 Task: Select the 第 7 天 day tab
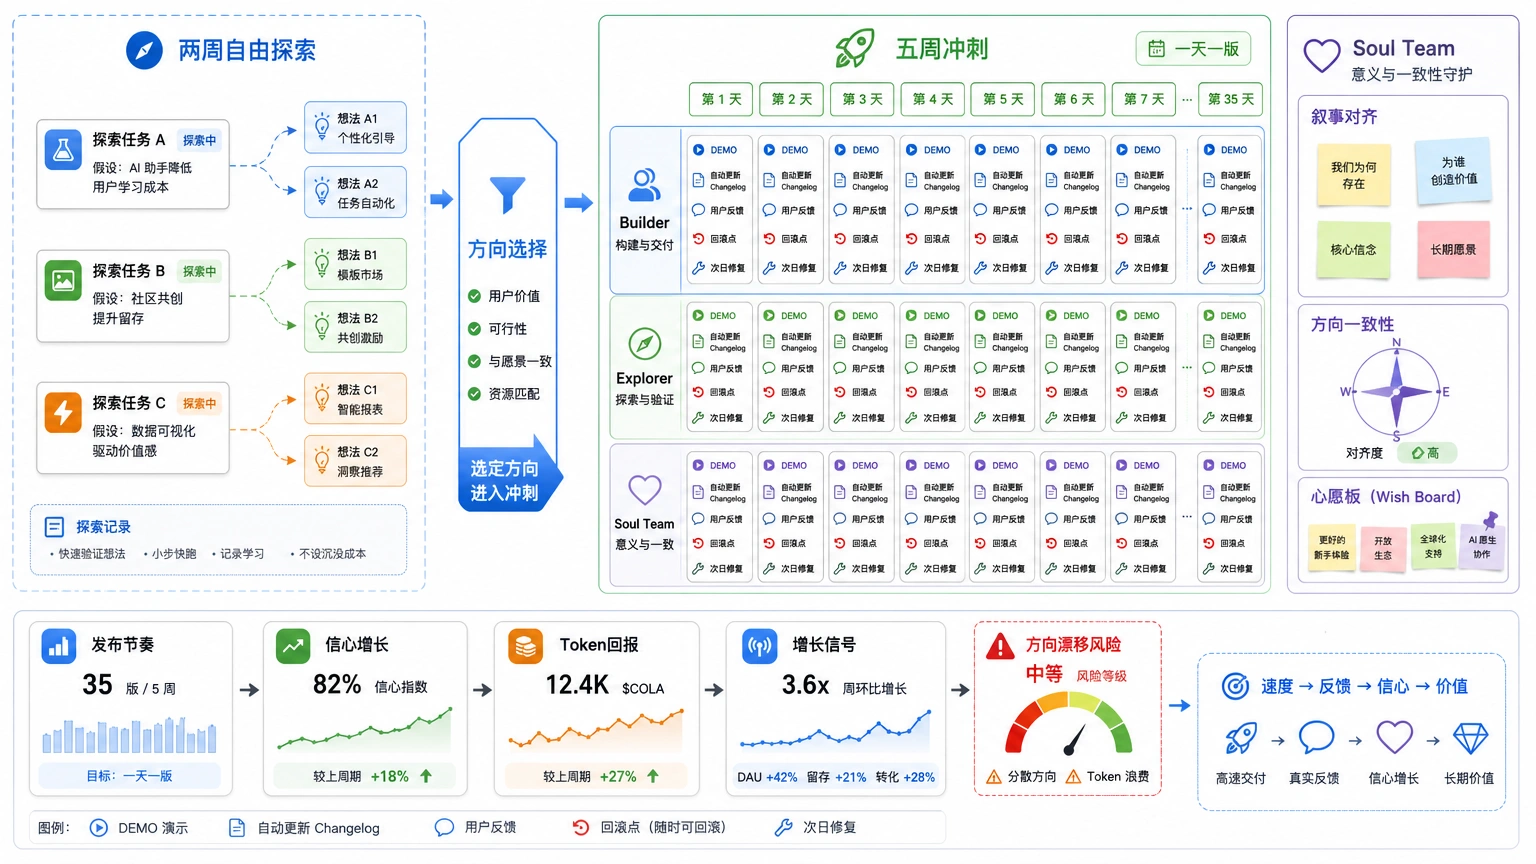(1144, 99)
